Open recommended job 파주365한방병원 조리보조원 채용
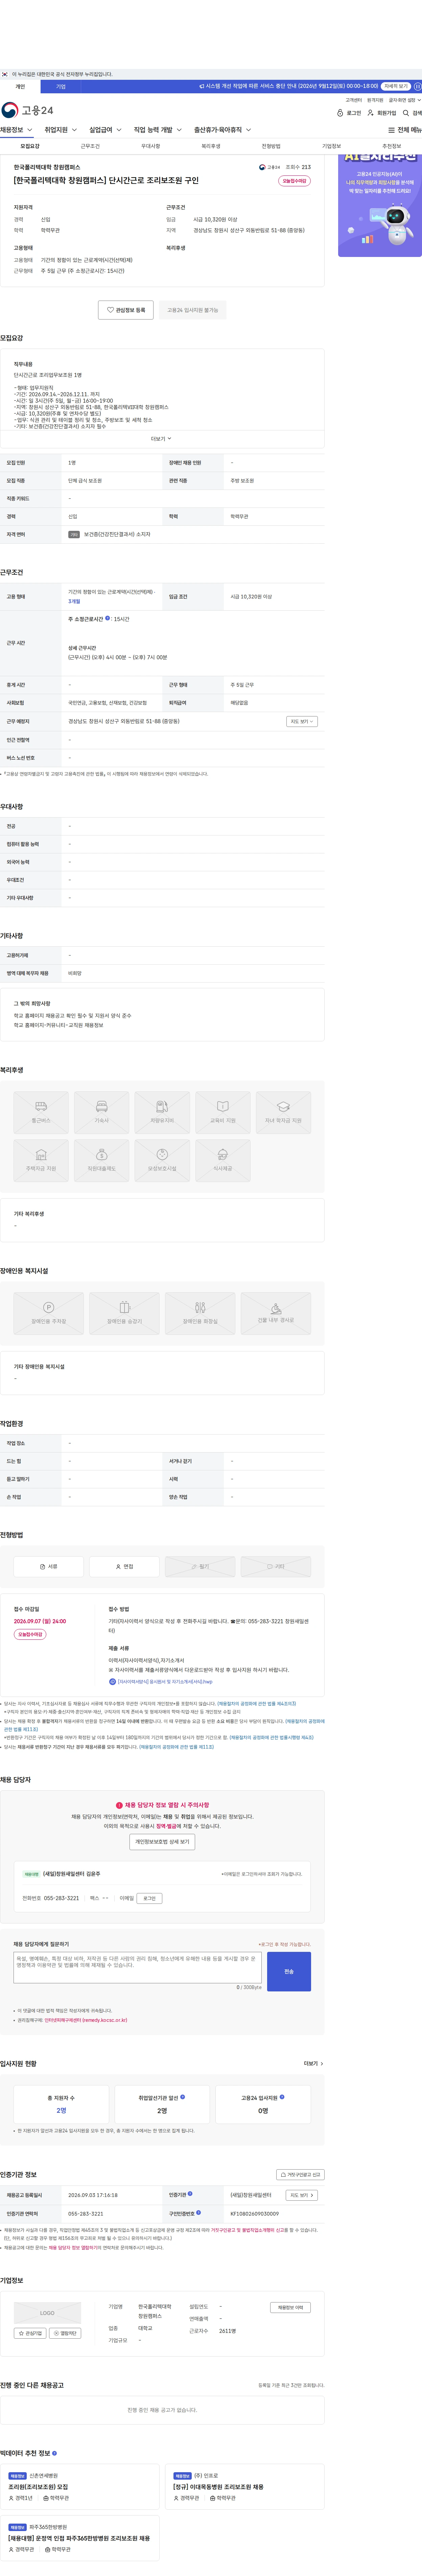 (79, 2538)
